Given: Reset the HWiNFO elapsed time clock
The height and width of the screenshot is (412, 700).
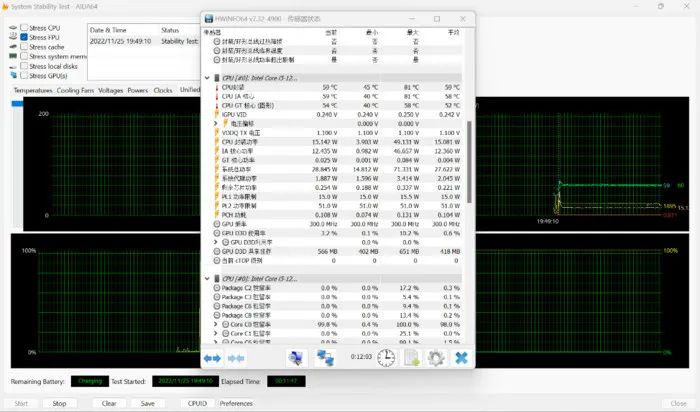Looking at the screenshot, I should point(385,358).
